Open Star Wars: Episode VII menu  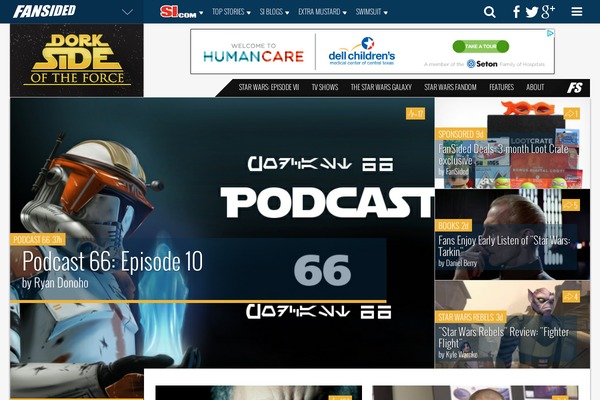[269, 88]
